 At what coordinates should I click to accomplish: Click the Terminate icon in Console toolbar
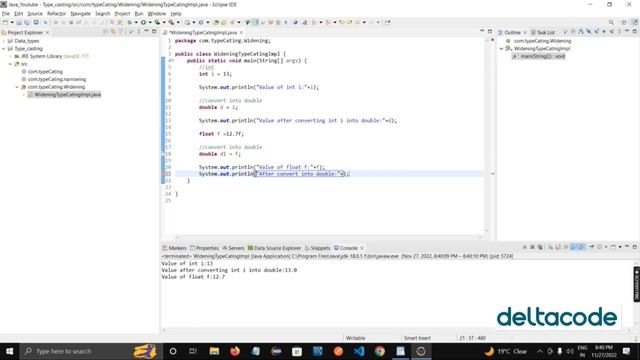[524, 247]
